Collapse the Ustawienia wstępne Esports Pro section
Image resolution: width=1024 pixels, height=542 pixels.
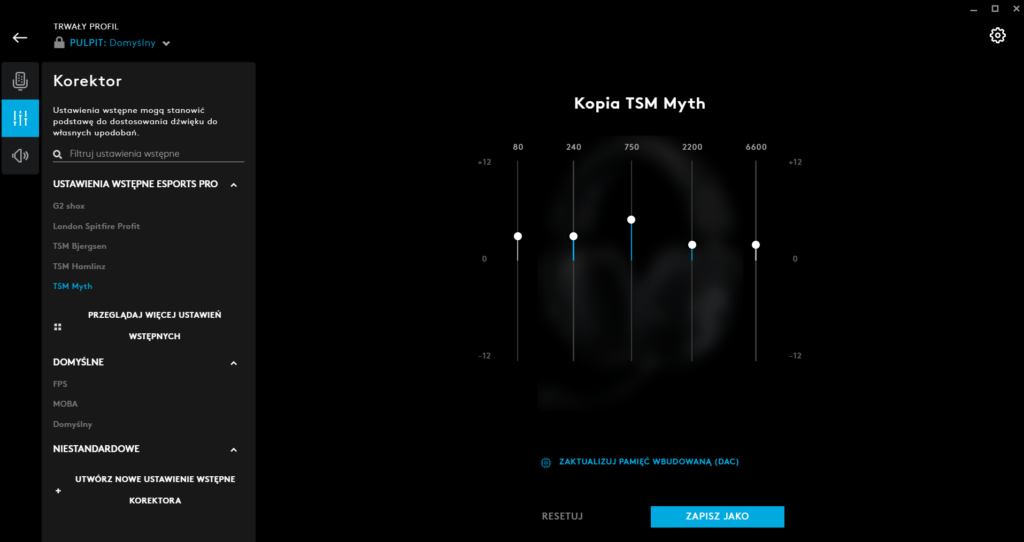[x=233, y=185]
